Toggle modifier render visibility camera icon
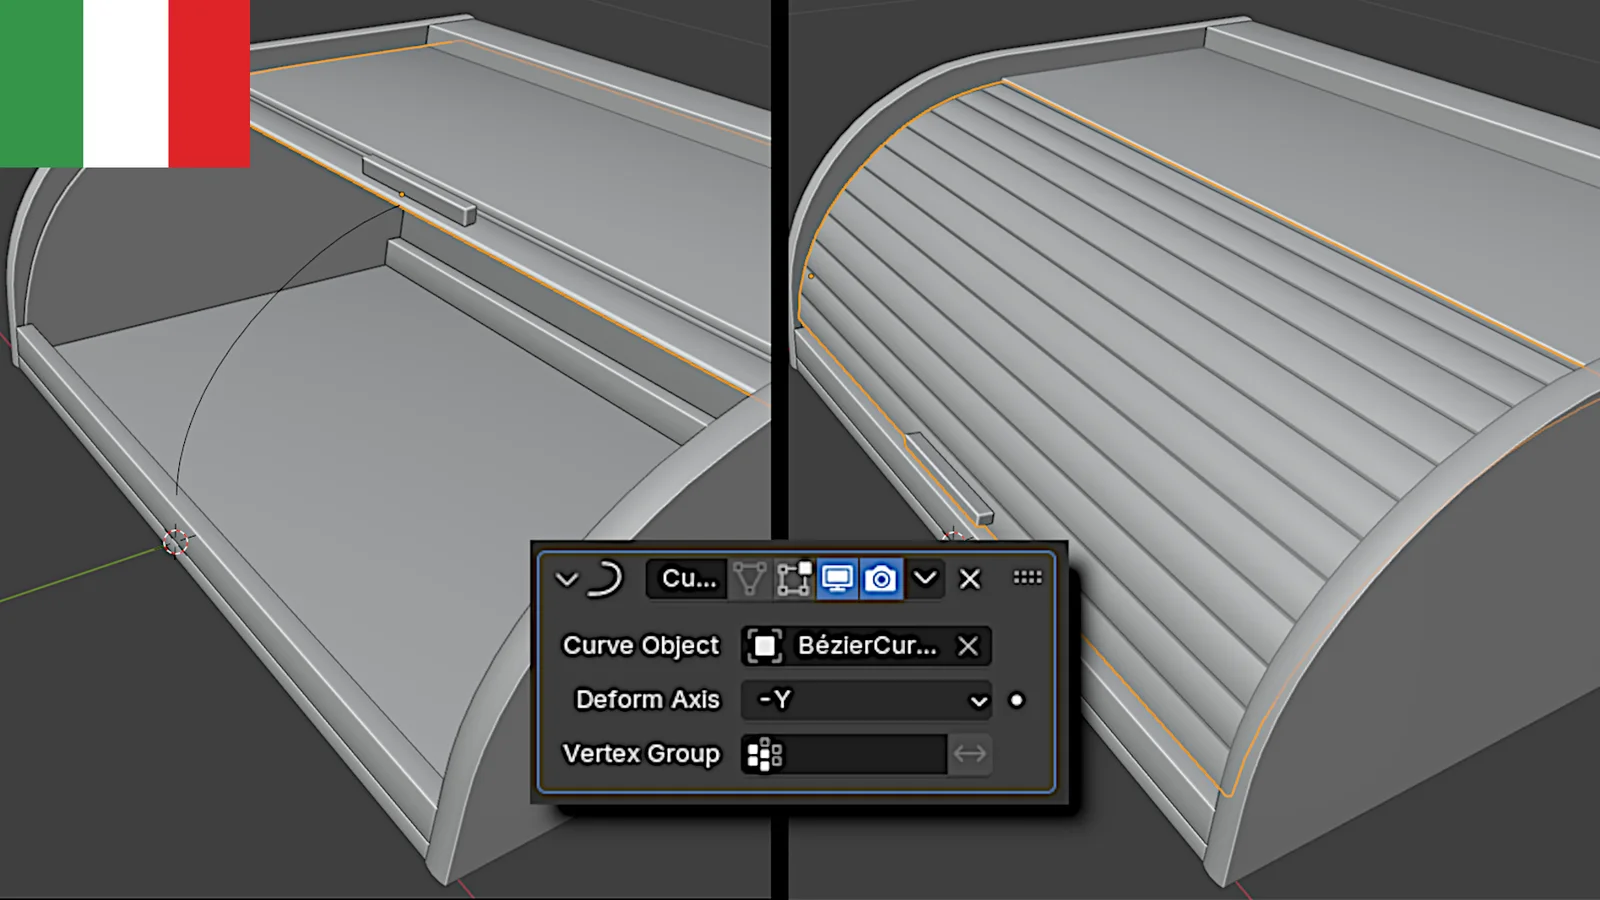 pyautogui.click(x=881, y=579)
